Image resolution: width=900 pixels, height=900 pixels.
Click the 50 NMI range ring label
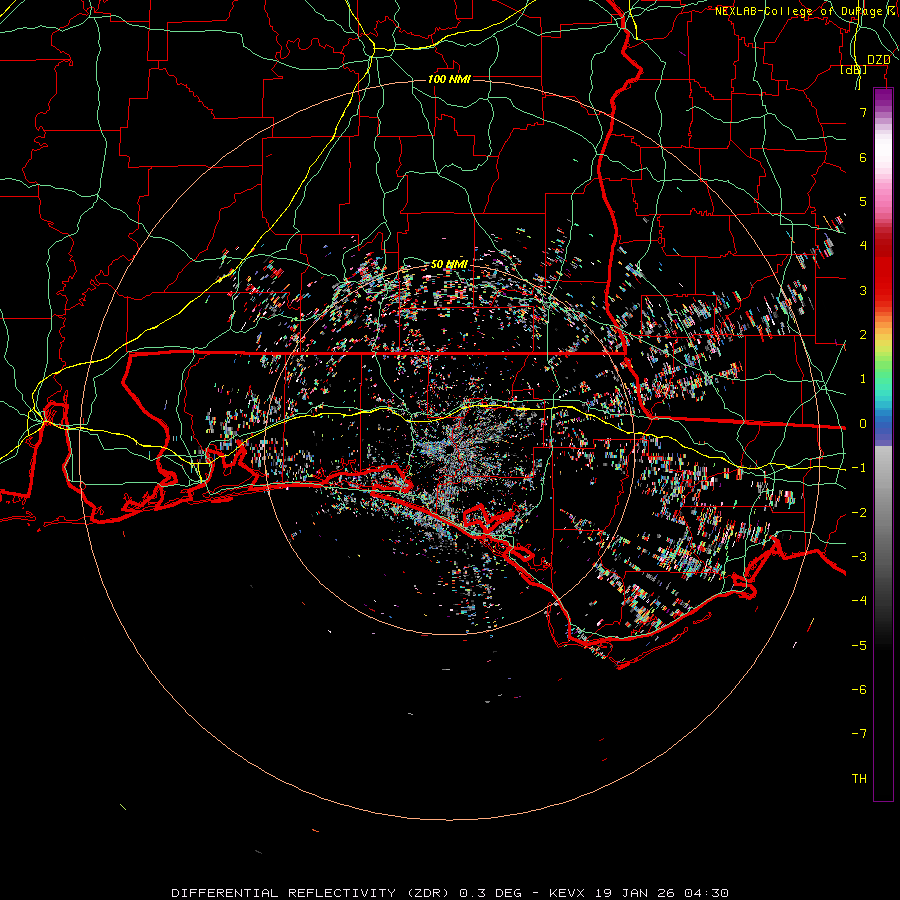tap(449, 264)
